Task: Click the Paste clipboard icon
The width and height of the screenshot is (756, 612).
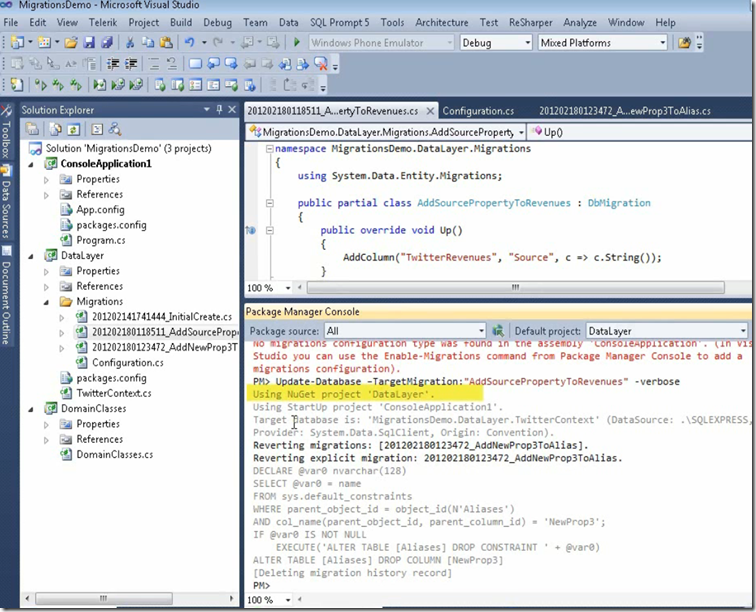Action: pos(166,42)
